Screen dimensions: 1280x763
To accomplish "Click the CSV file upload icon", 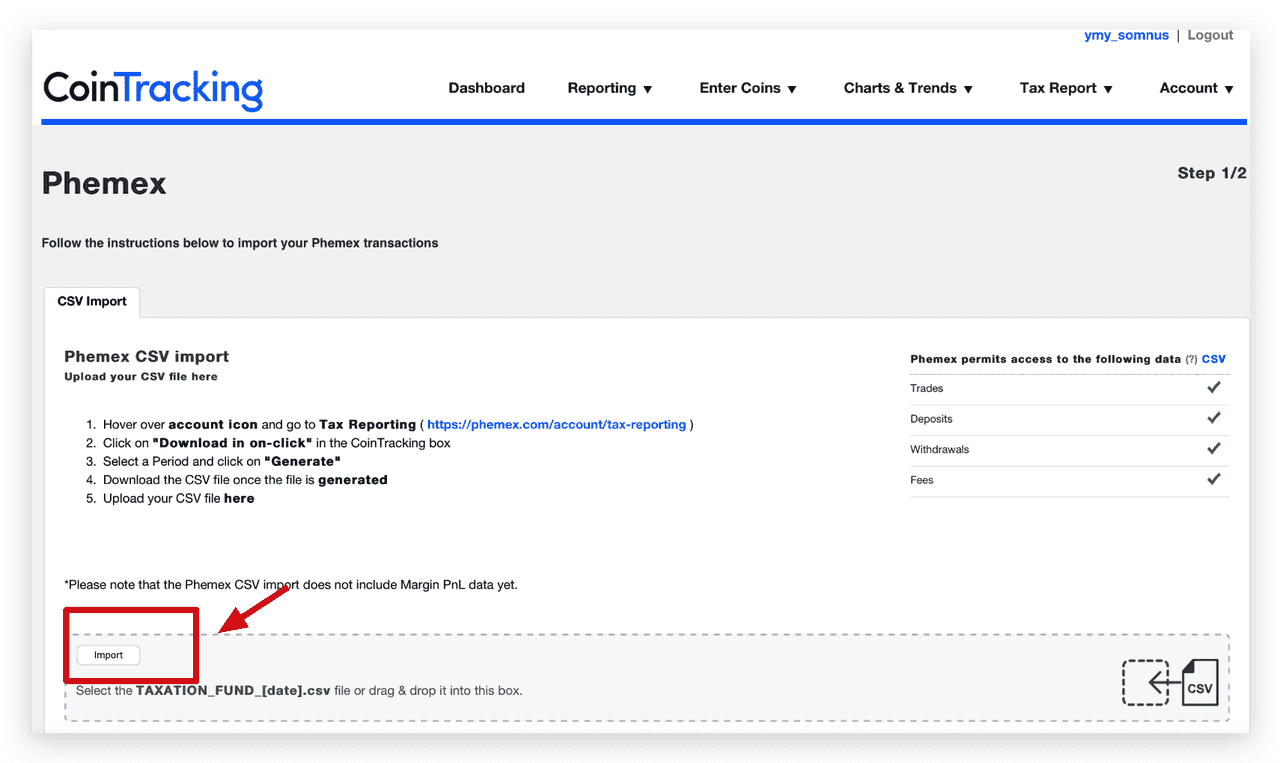I will point(1170,683).
